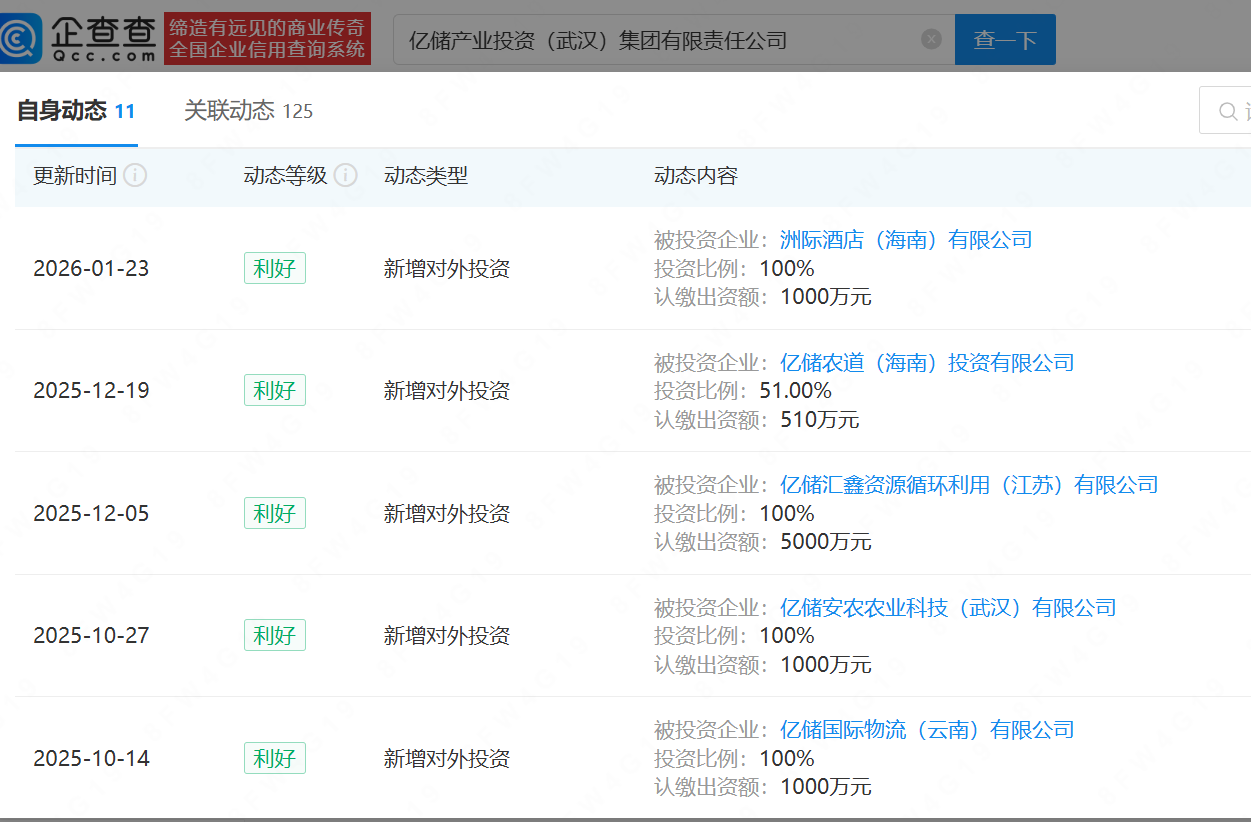This screenshot has width=1251, height=822.
Task: Click the magnifier icon in right search field
Action: pyautogui.click(x=1228, y=111)
